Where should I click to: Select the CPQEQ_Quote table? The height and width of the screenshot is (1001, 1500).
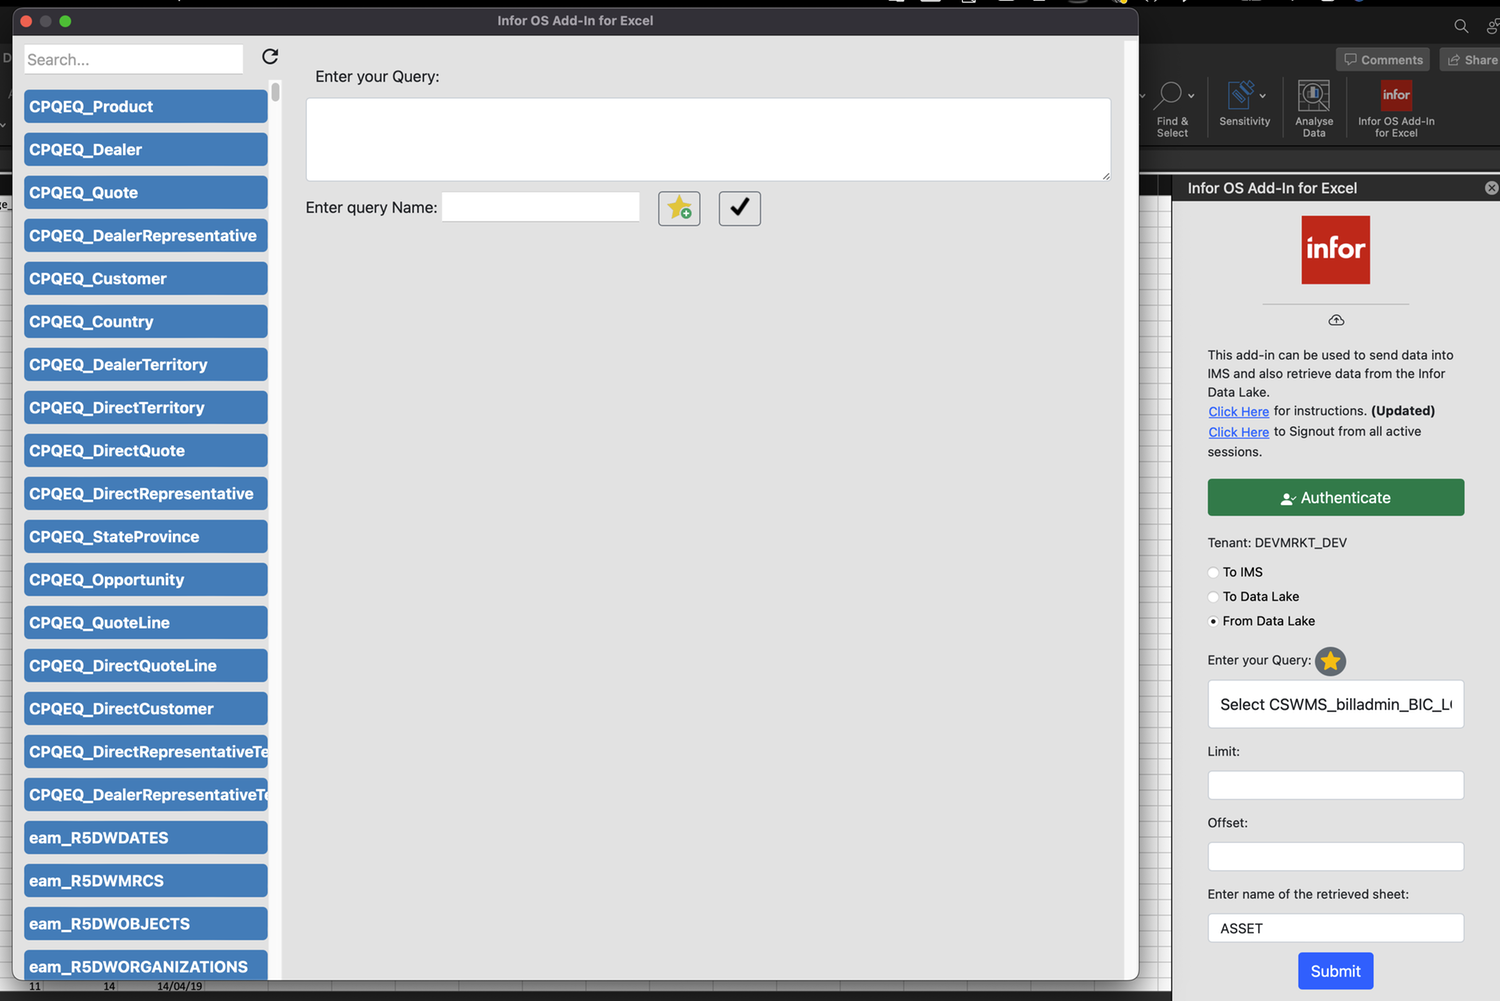point(146,192)
